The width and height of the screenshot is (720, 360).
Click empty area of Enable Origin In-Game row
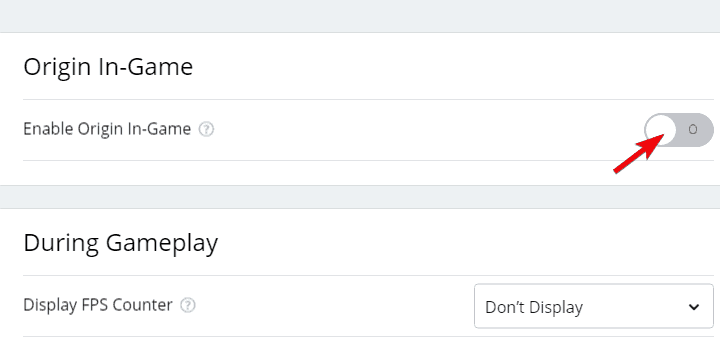413,130
